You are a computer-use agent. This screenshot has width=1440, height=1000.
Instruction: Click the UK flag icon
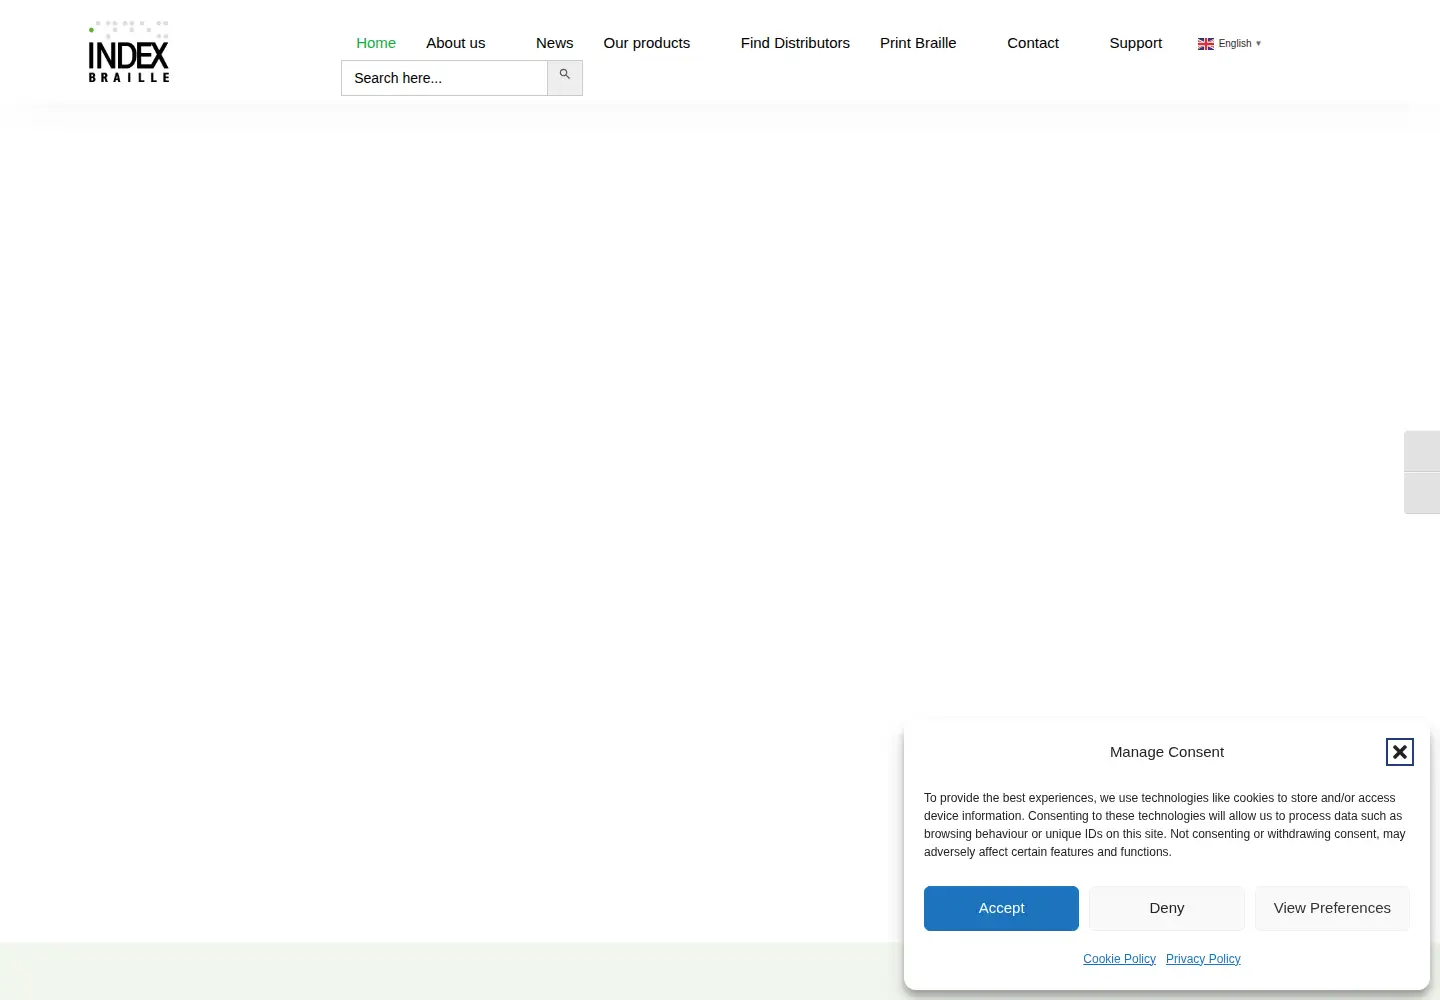pos(1206,44)
